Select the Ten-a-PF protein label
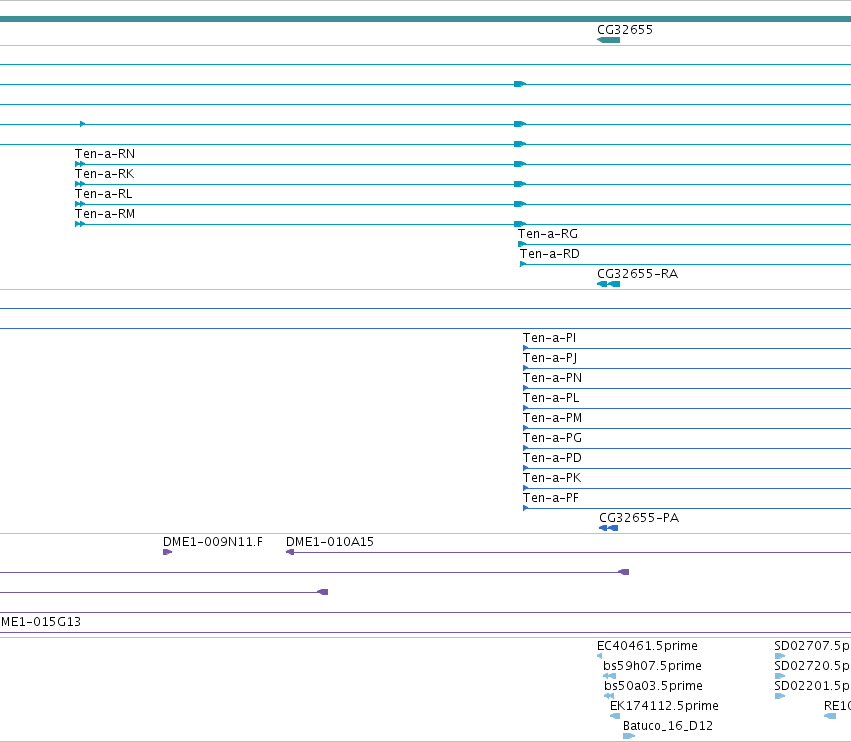Image resolution: width=851 pixels, height=742 pixels. coord(551,499)
